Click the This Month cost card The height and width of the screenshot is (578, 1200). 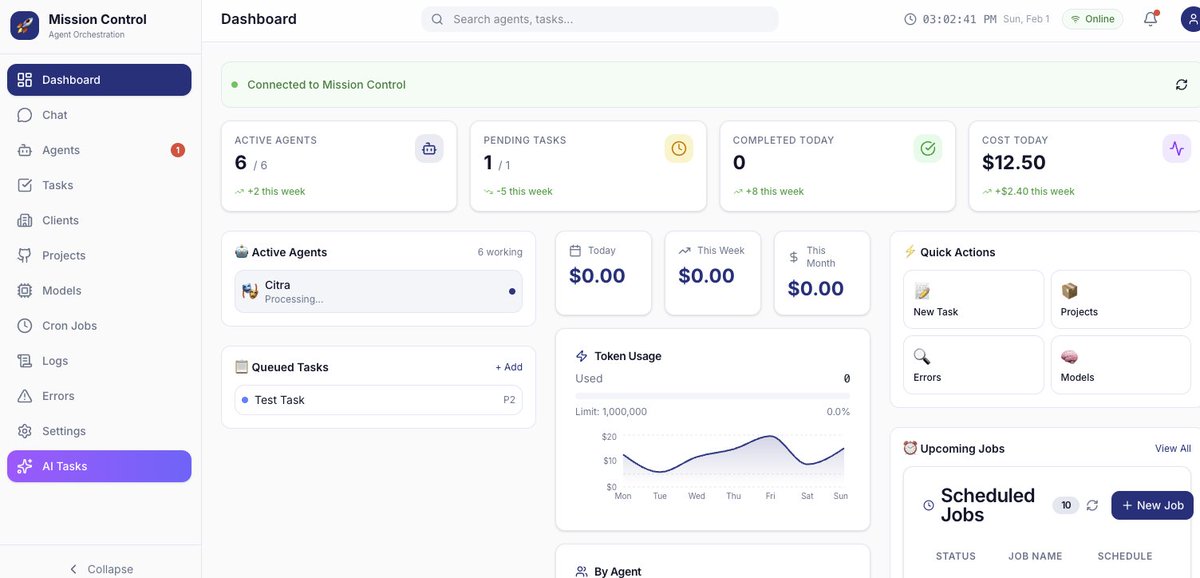tap(822, 274)
